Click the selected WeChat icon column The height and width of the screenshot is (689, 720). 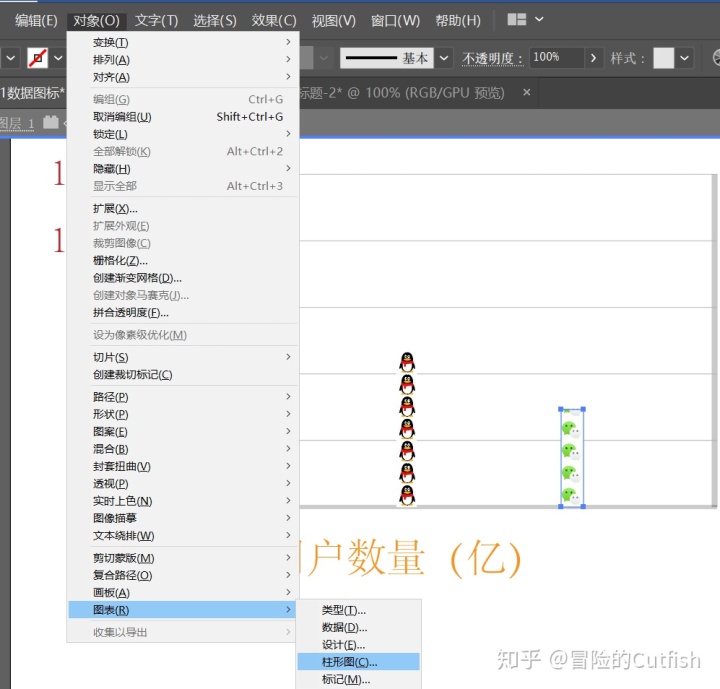pos(572,457)
